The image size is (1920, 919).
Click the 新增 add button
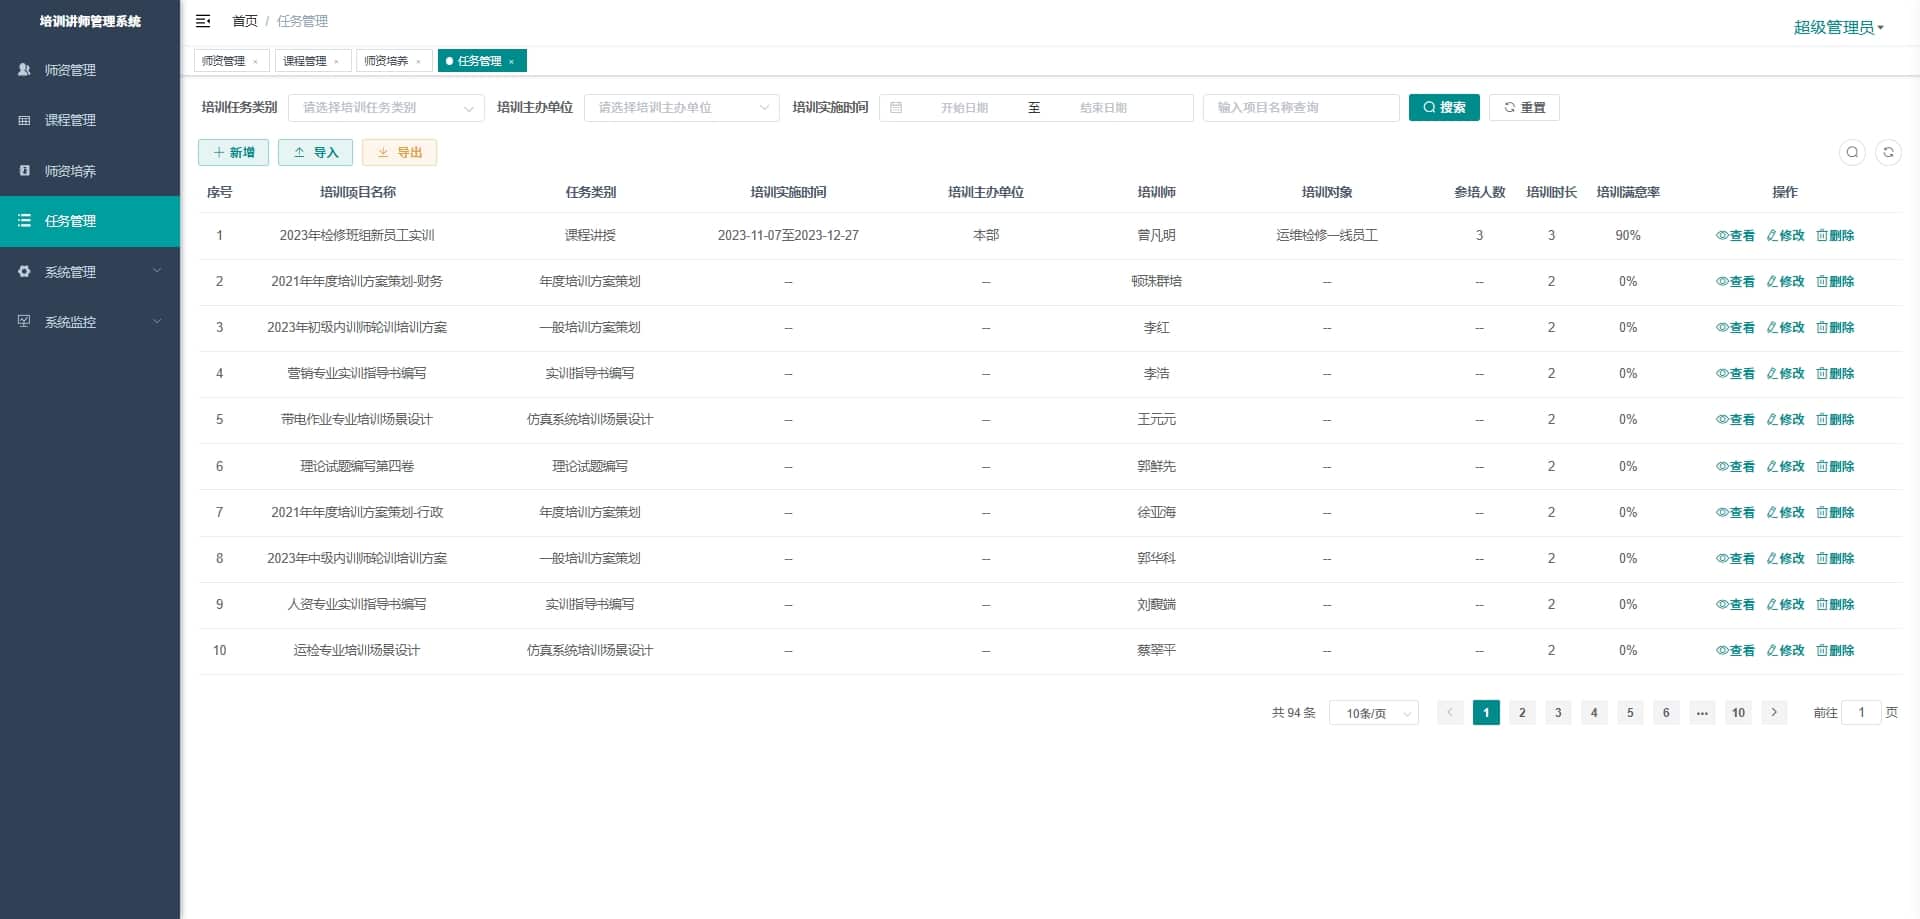point(233,153)
